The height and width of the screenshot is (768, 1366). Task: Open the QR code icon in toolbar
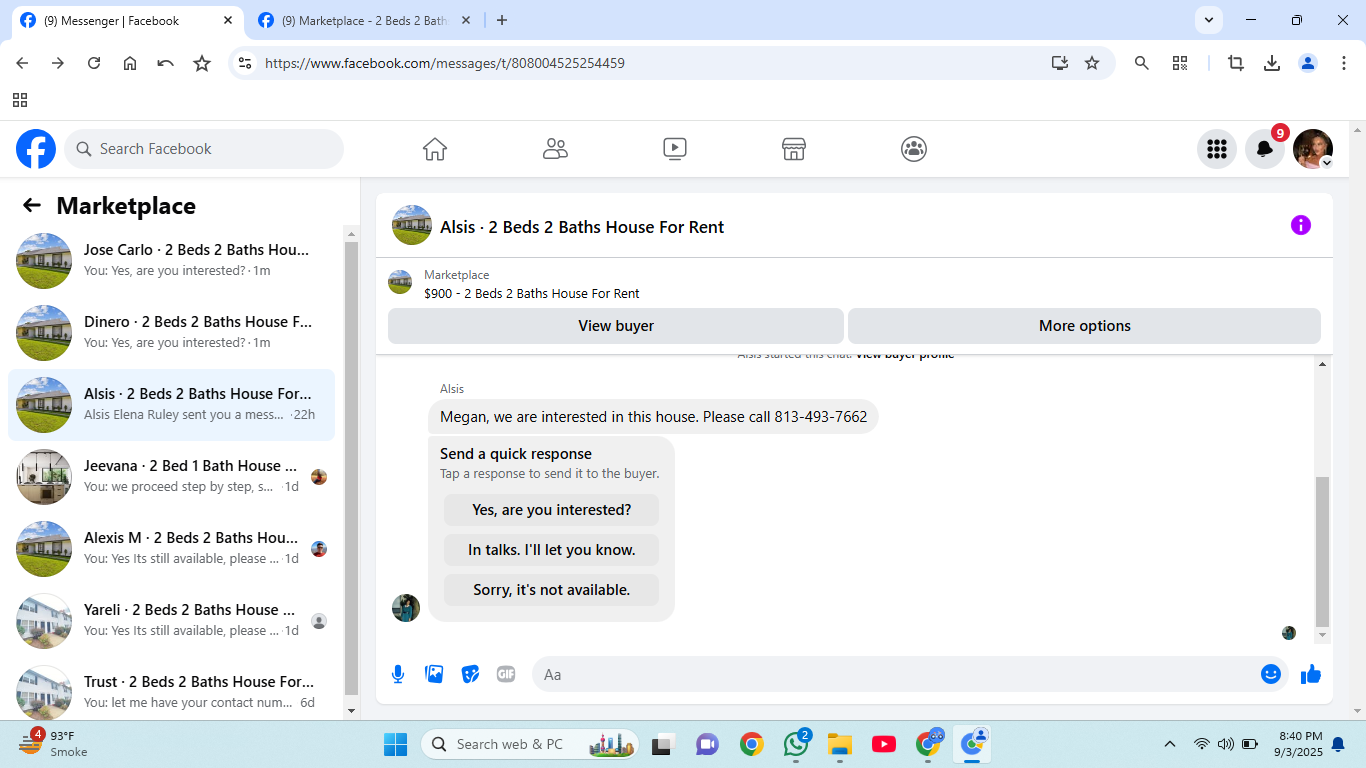click(1180, 63)
